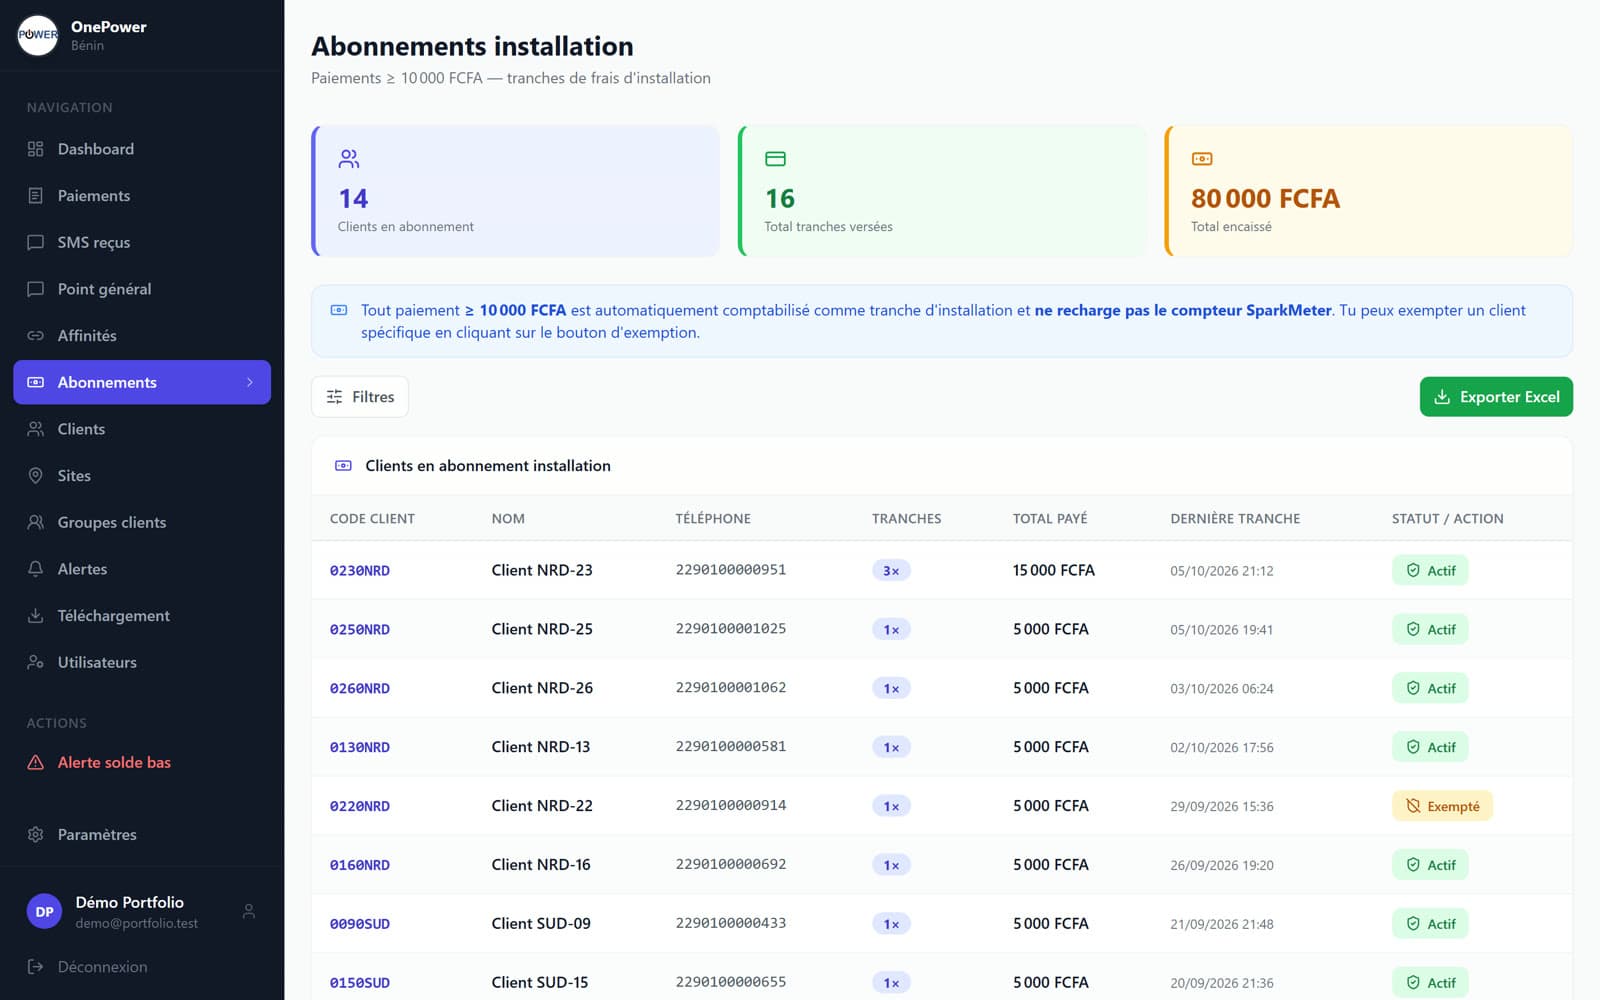Click the 3× tranches badge for NRD-23
Viewport: 1600px width, 1000px height.
891,571
